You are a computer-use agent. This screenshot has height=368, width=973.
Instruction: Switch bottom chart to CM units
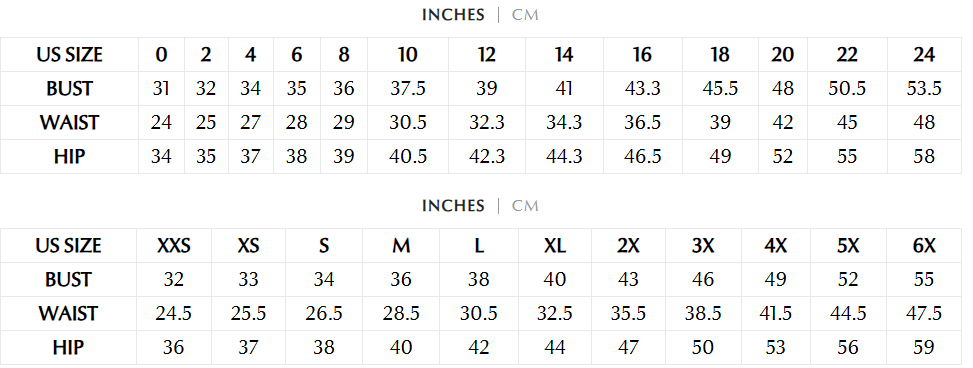(x=525, y=205)
